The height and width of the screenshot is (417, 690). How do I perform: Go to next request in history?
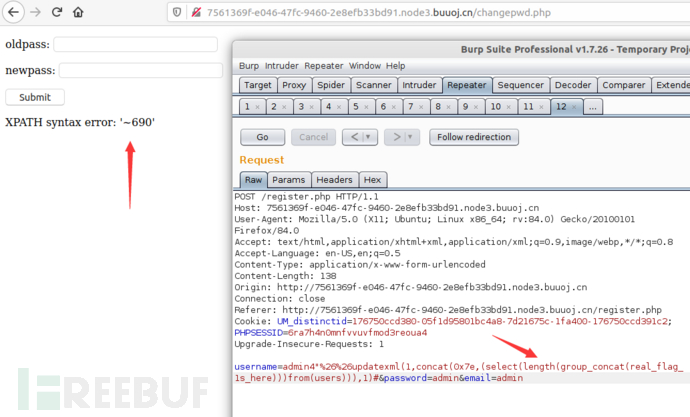(396, 137)
